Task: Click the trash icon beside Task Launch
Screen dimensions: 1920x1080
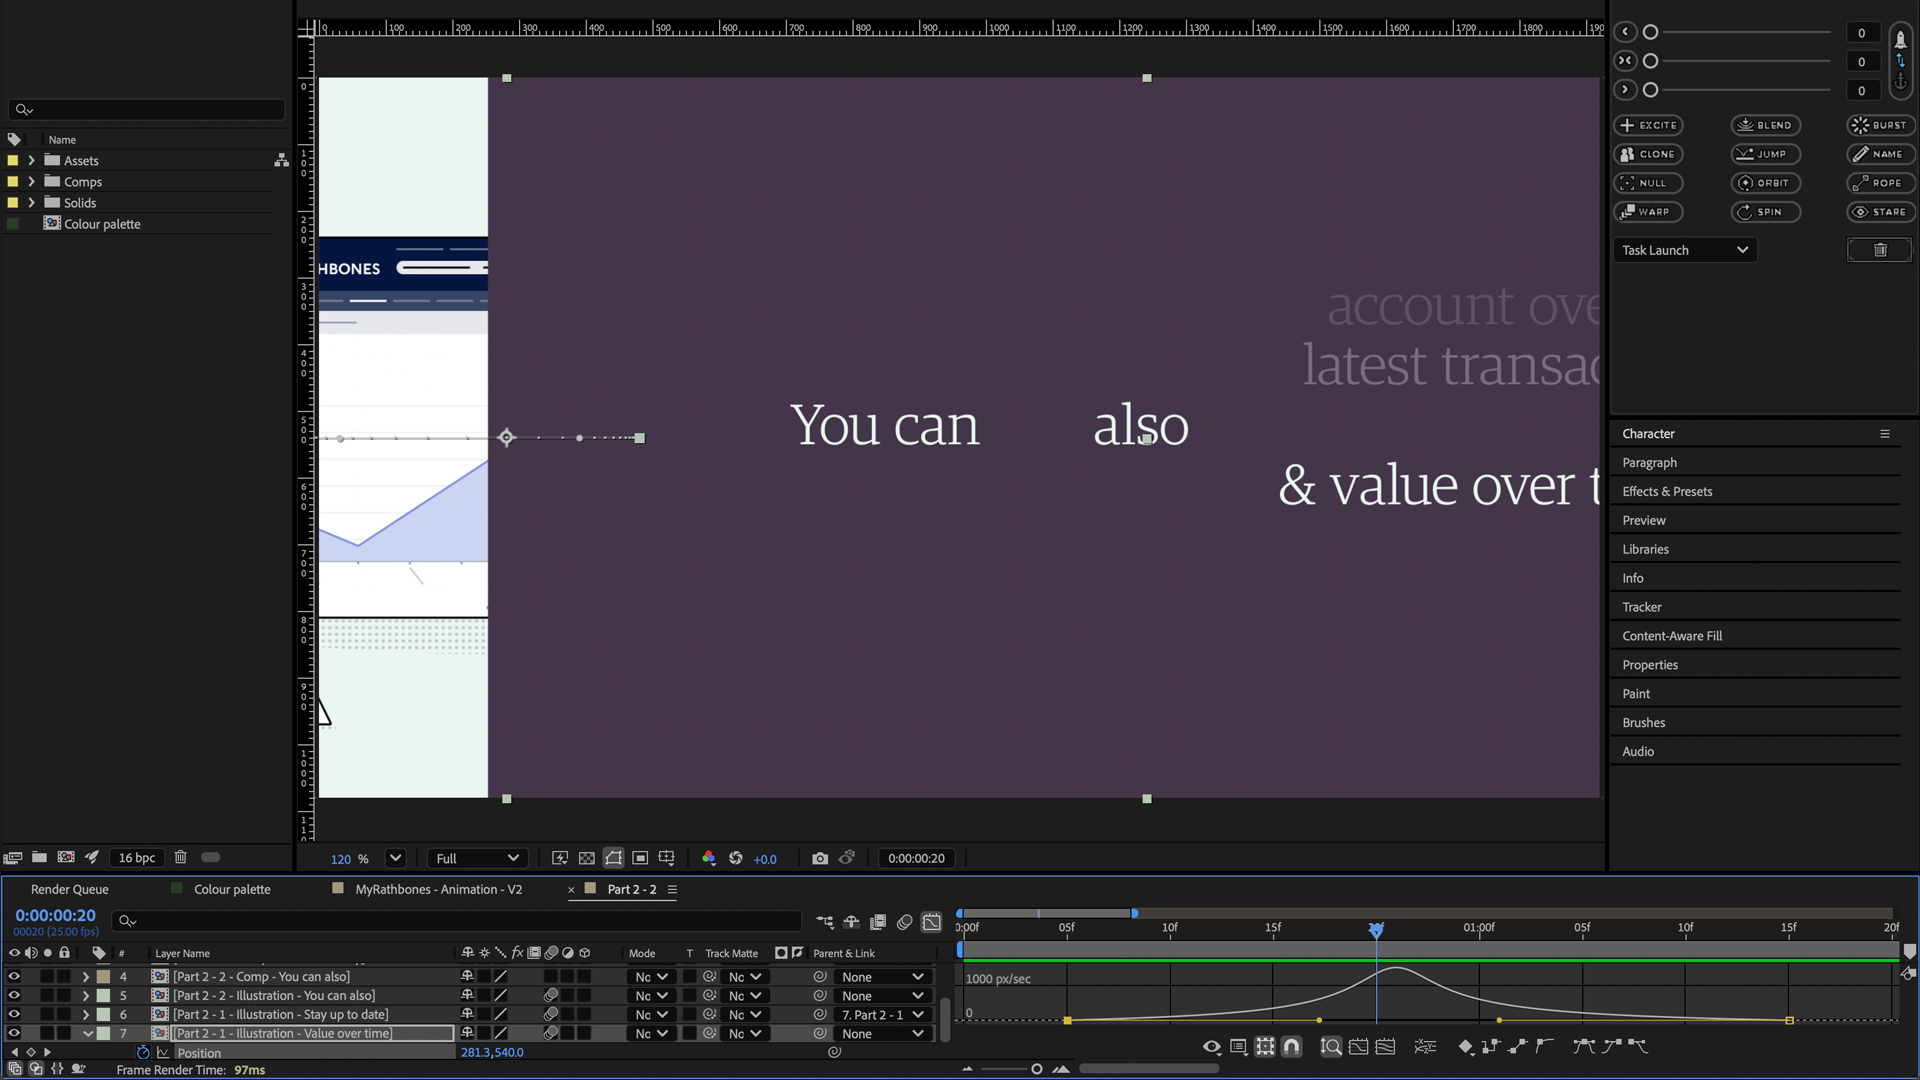Action: 1879,250
